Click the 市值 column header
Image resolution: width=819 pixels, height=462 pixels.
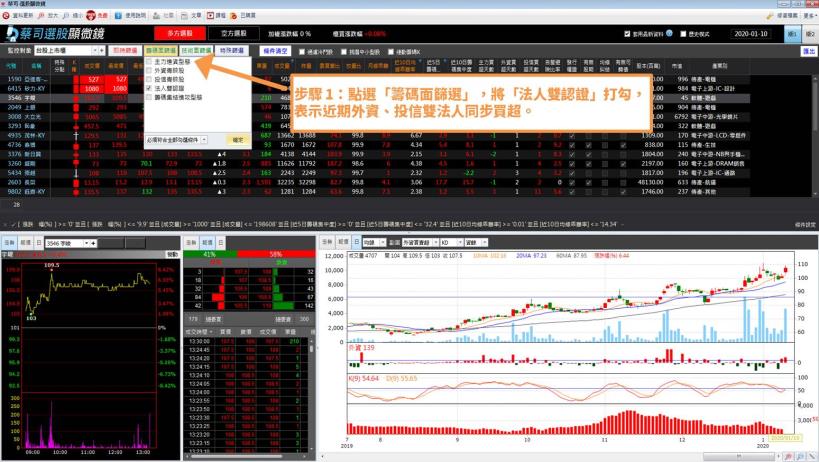coord(677,66)
